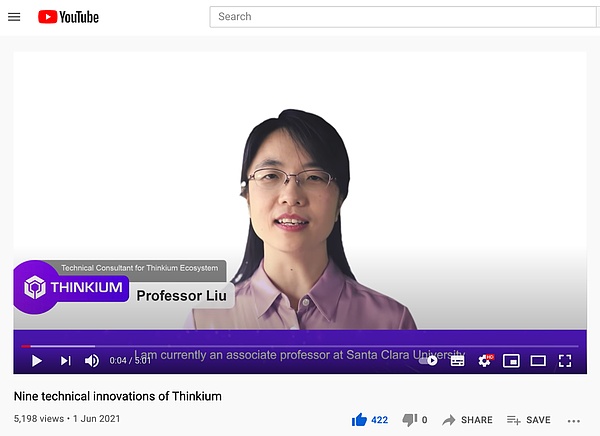Switch to theater mode
The image size is (600, 436).
pos(538,361)
